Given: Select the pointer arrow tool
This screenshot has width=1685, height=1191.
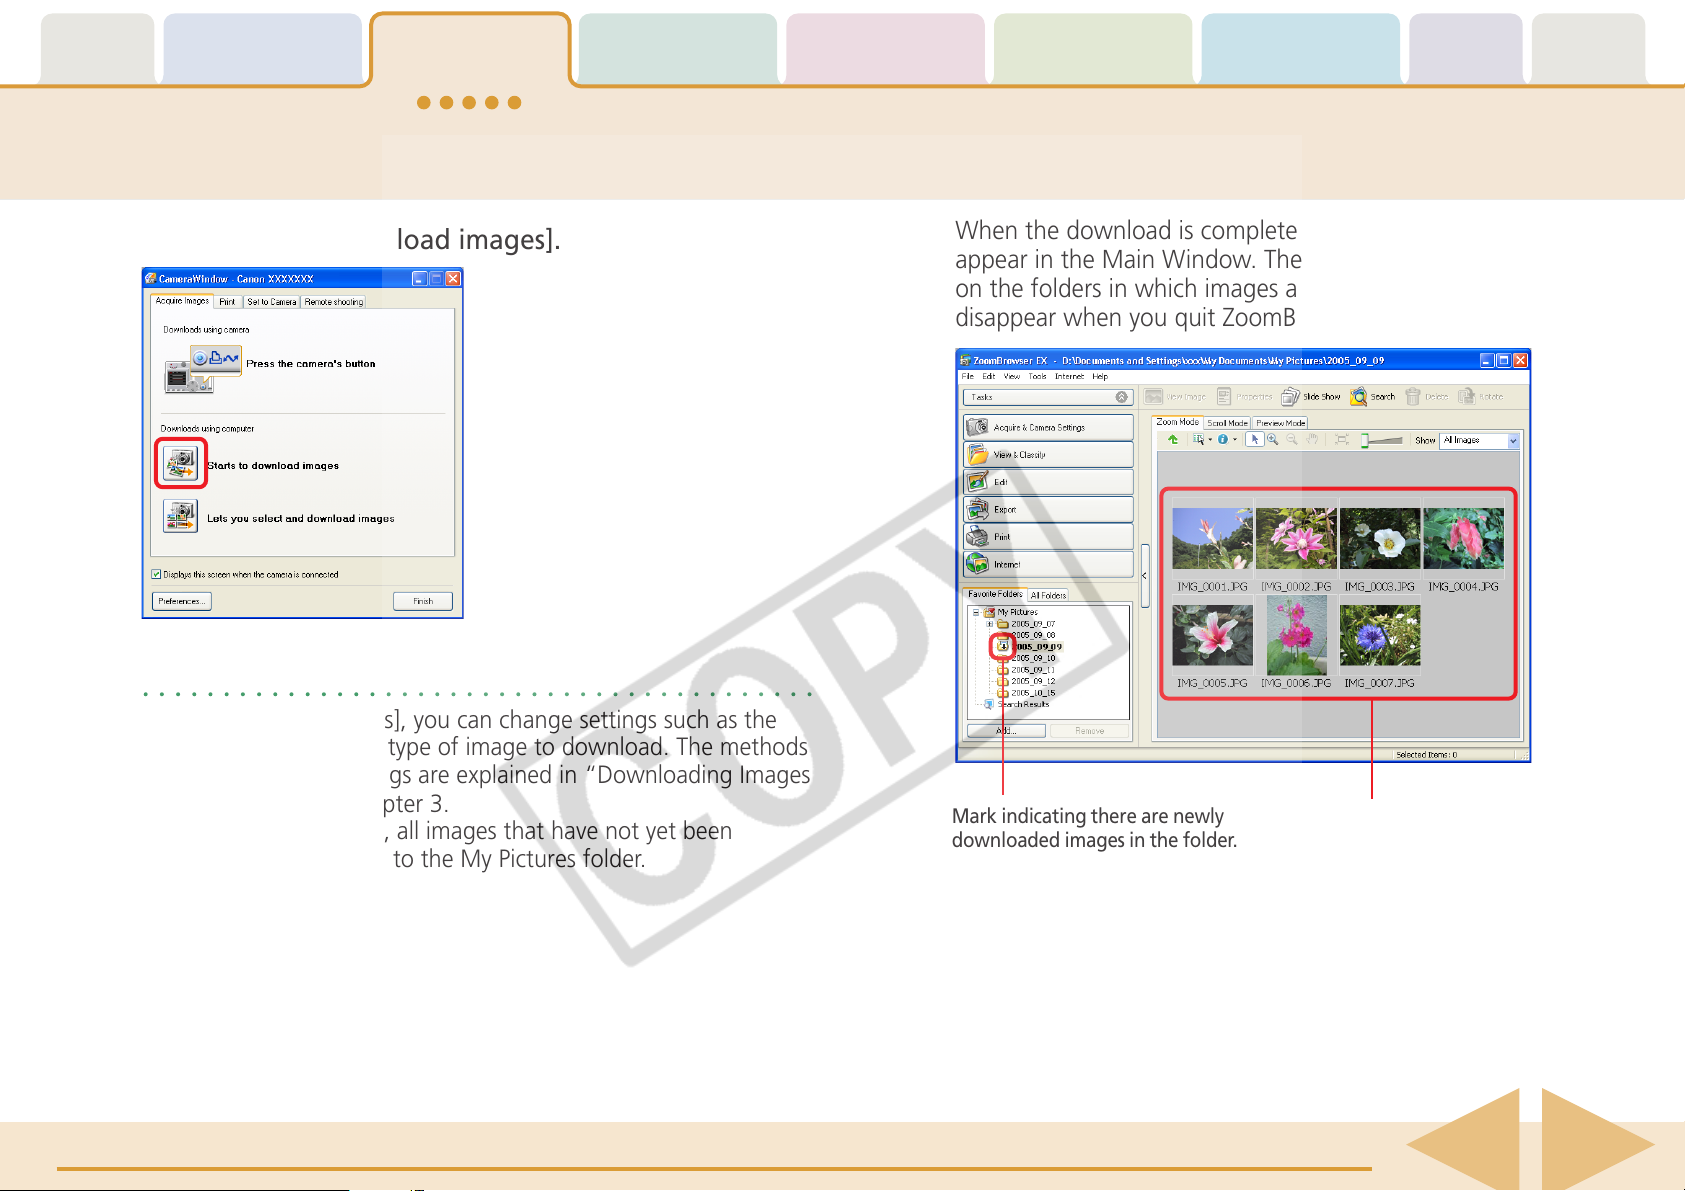Looking at the screenshot, I should coord(1254,439).
